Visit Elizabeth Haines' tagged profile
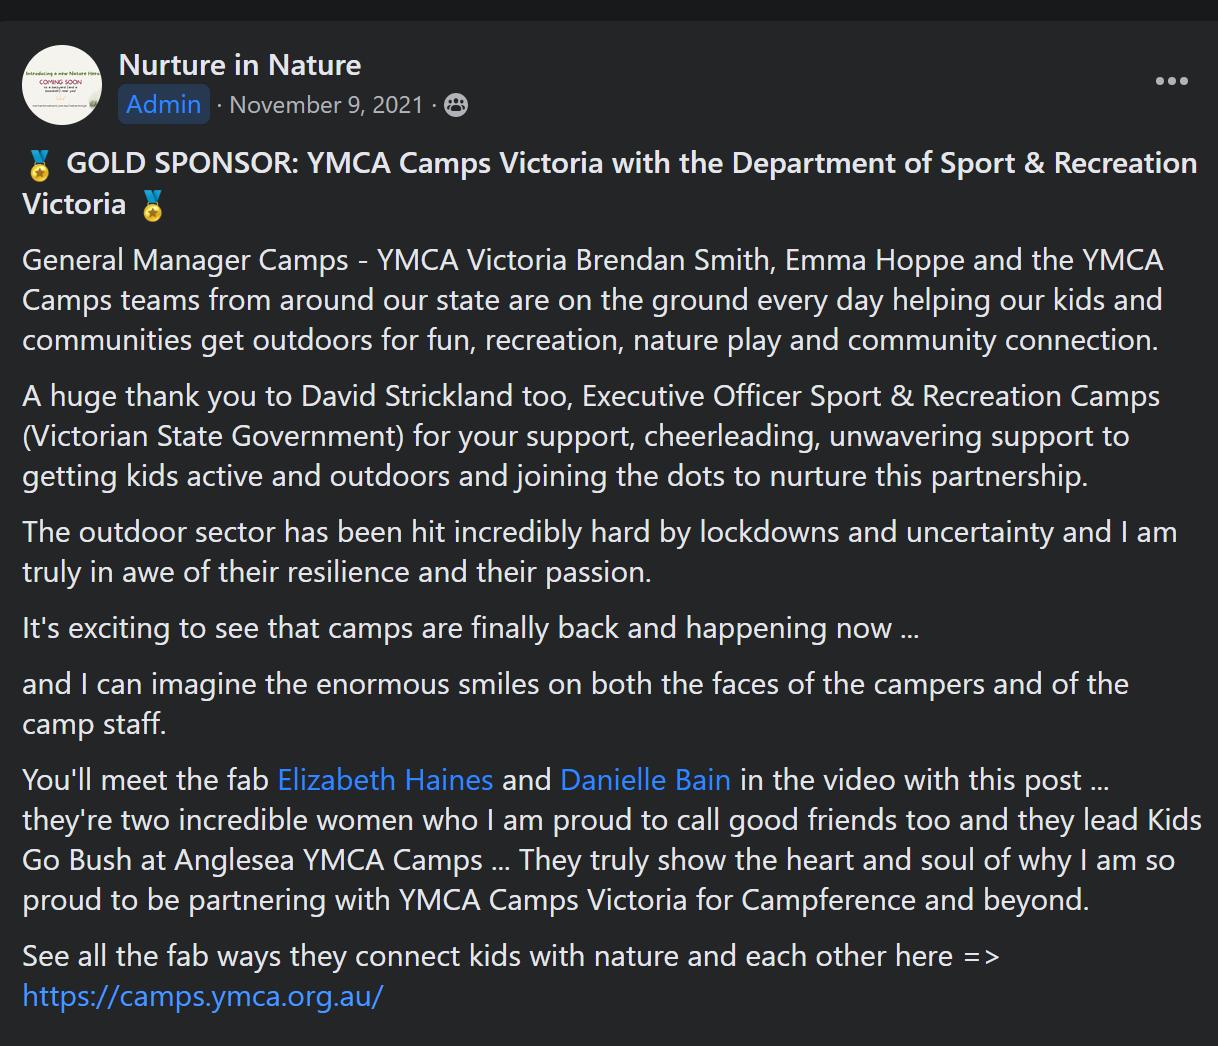The image size is (1218, 1046). click(x=385, y=780)
